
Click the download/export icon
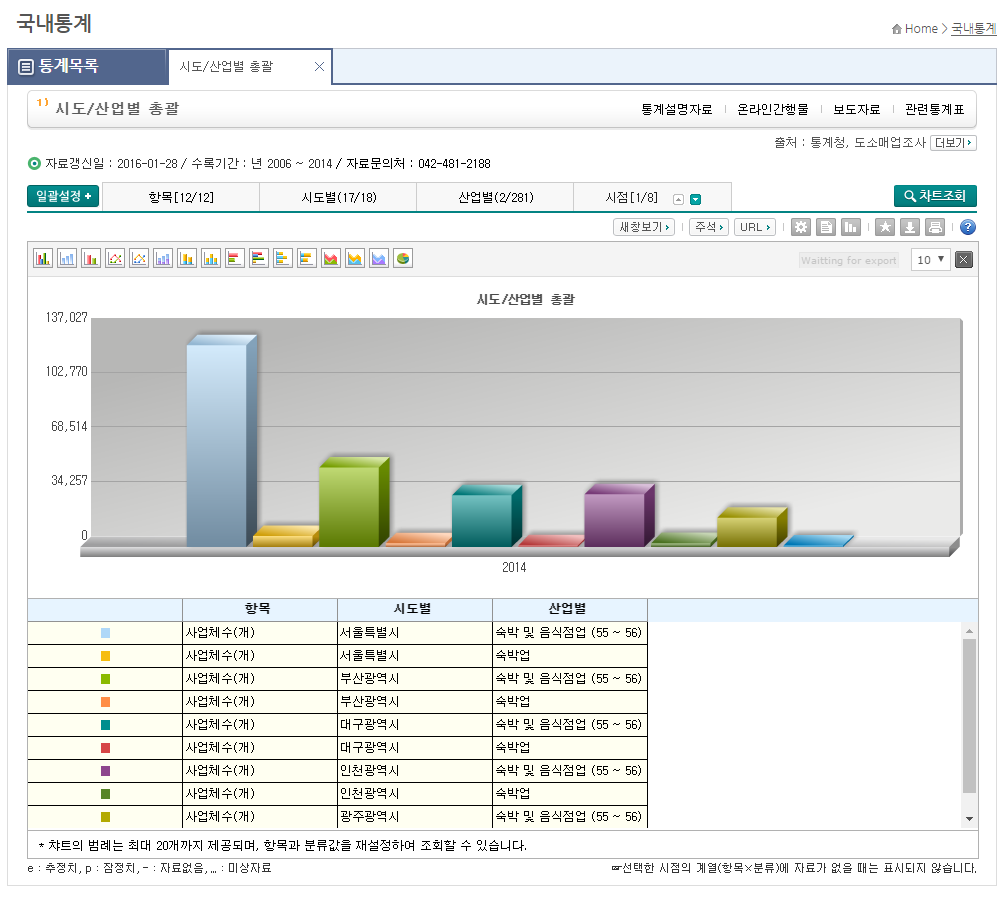909,227
